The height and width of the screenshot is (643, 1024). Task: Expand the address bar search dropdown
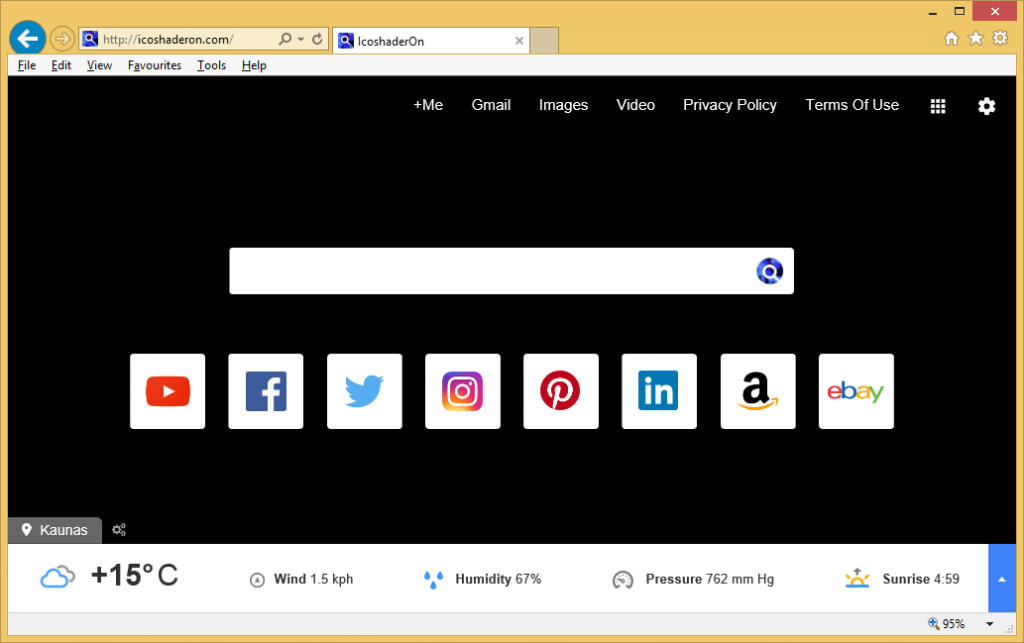301,40
